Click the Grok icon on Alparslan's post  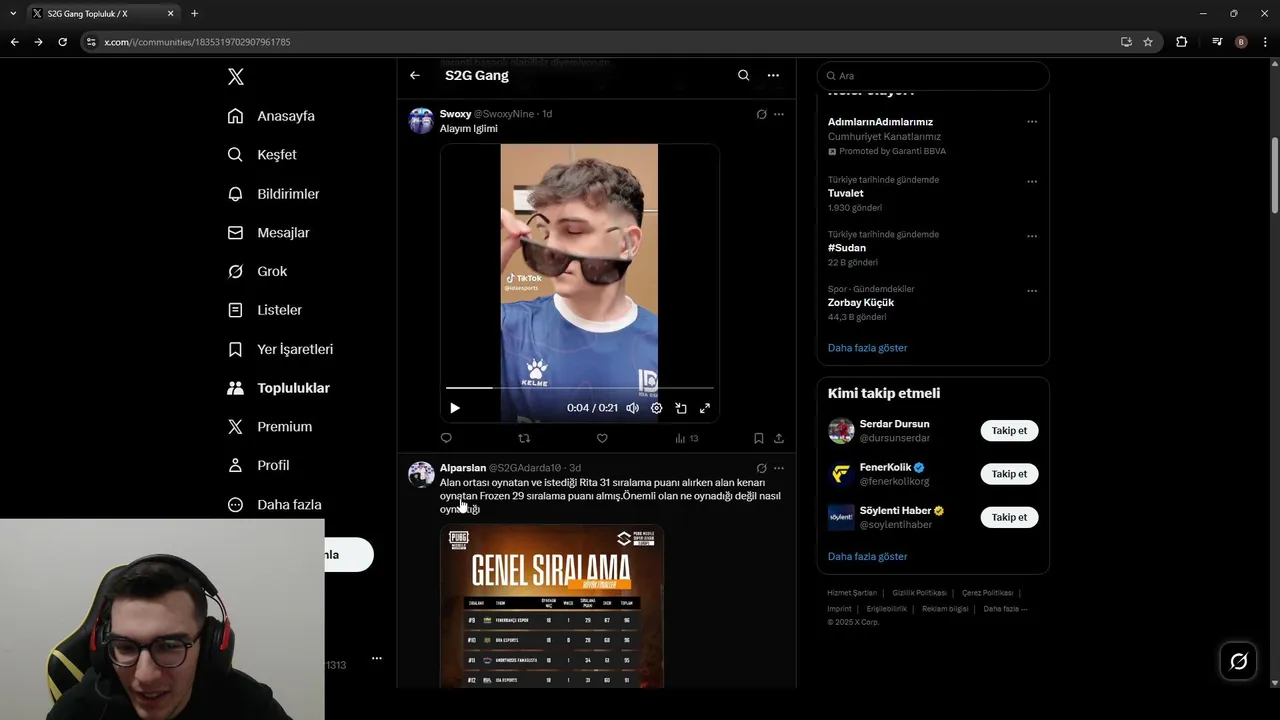[761, 468]
